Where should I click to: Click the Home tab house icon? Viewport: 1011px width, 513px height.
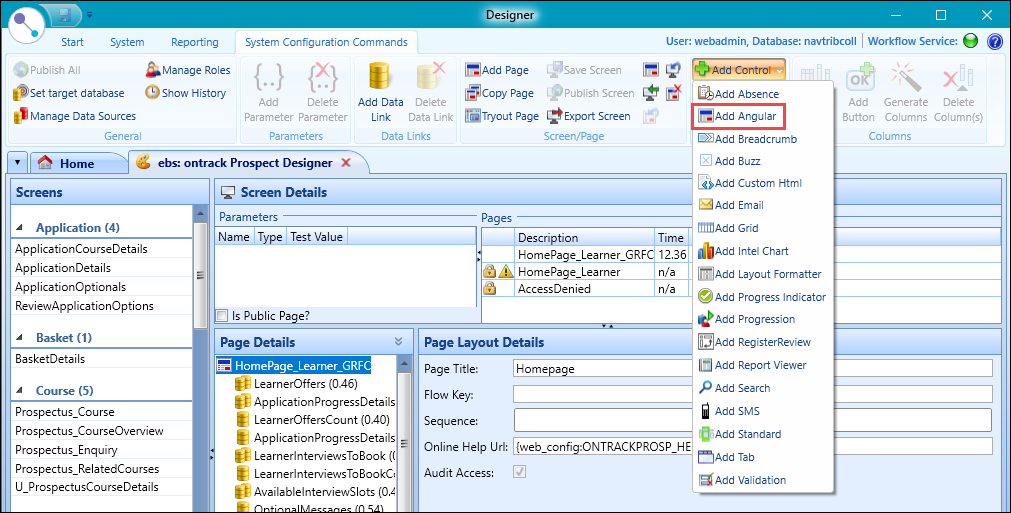[x=44, y=163]
